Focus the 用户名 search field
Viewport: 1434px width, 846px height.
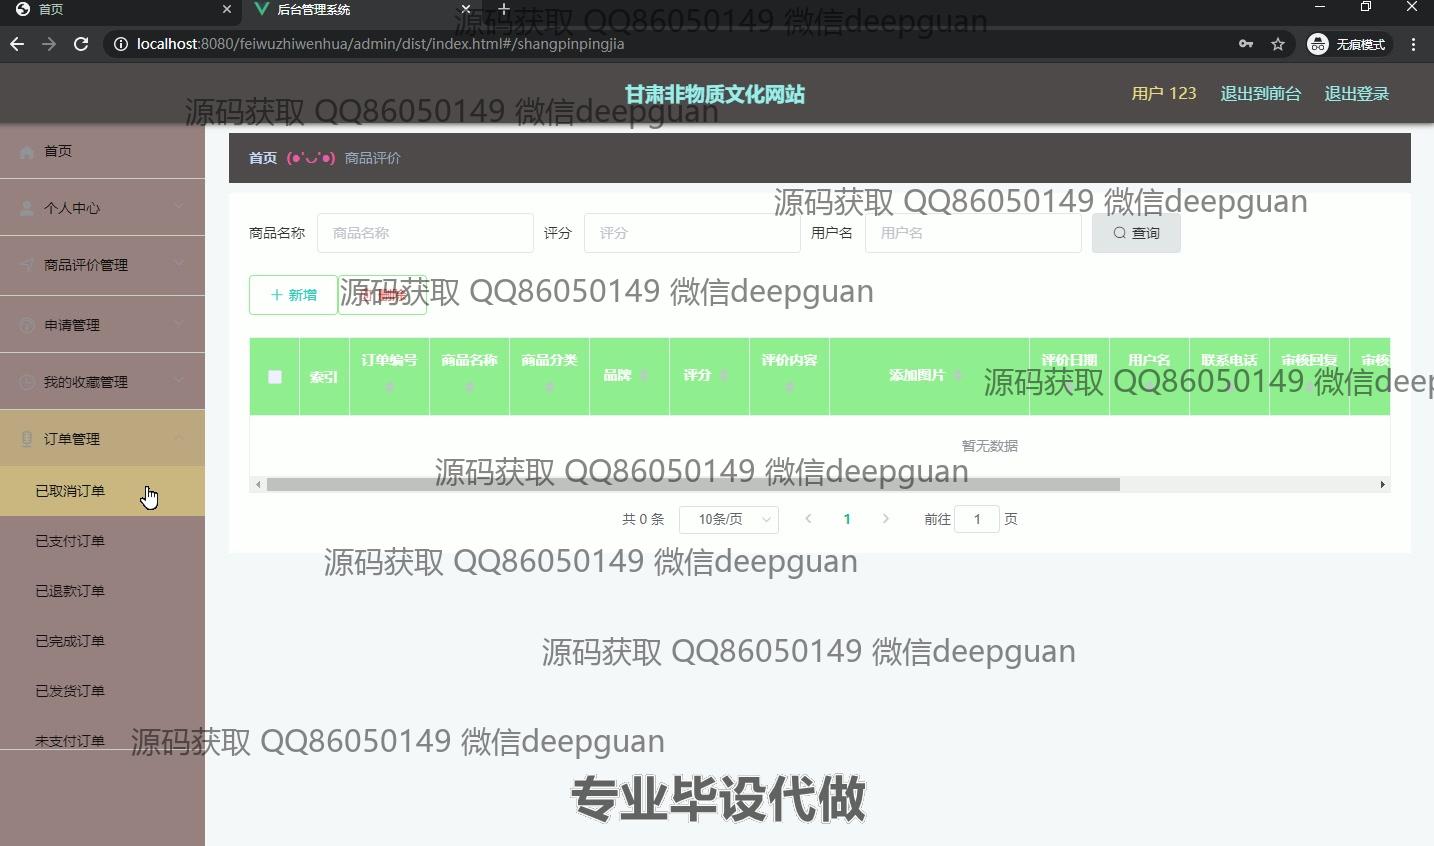(973, 233)
